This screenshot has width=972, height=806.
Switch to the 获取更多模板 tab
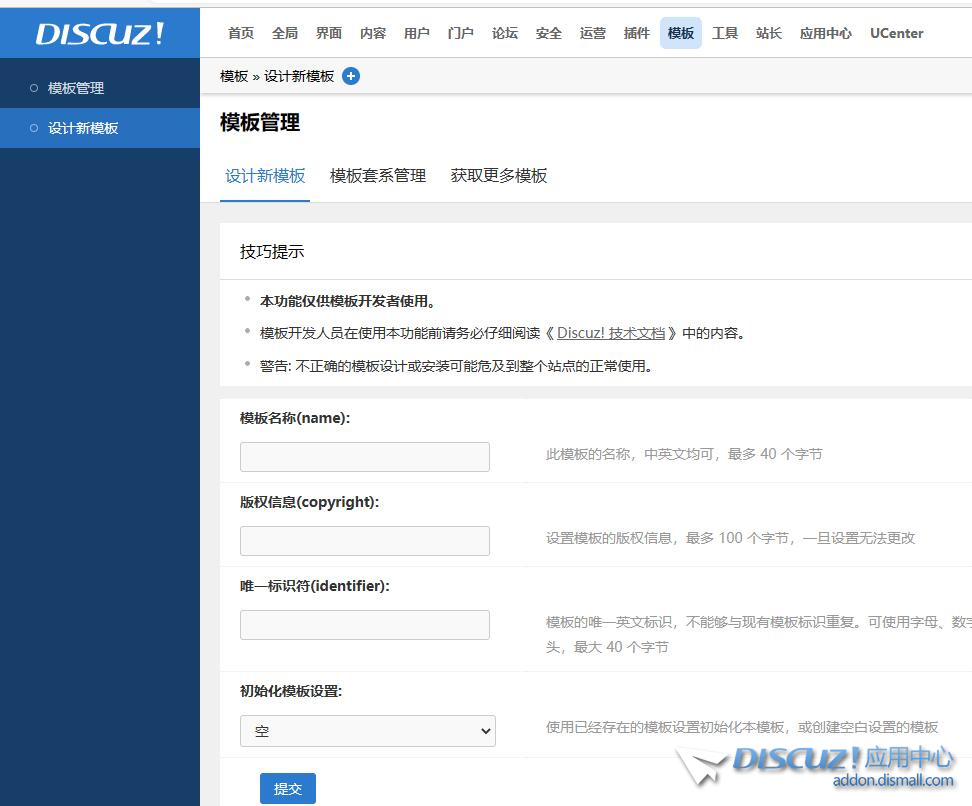[x=498, y=175]
